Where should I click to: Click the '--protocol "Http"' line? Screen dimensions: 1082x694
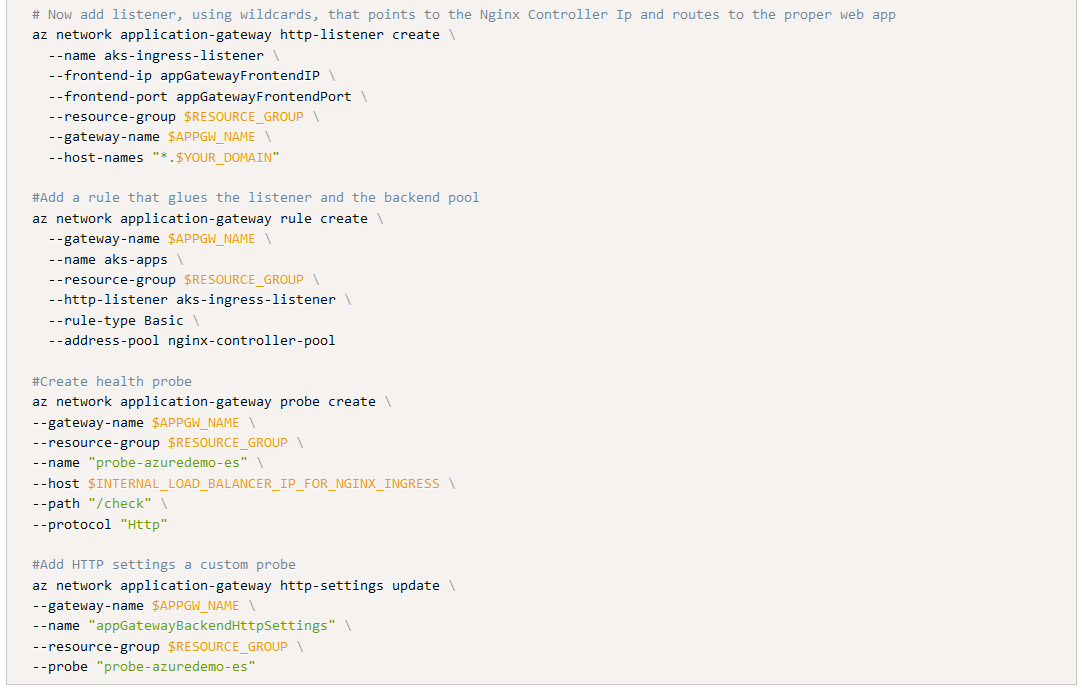pos(100,524)
